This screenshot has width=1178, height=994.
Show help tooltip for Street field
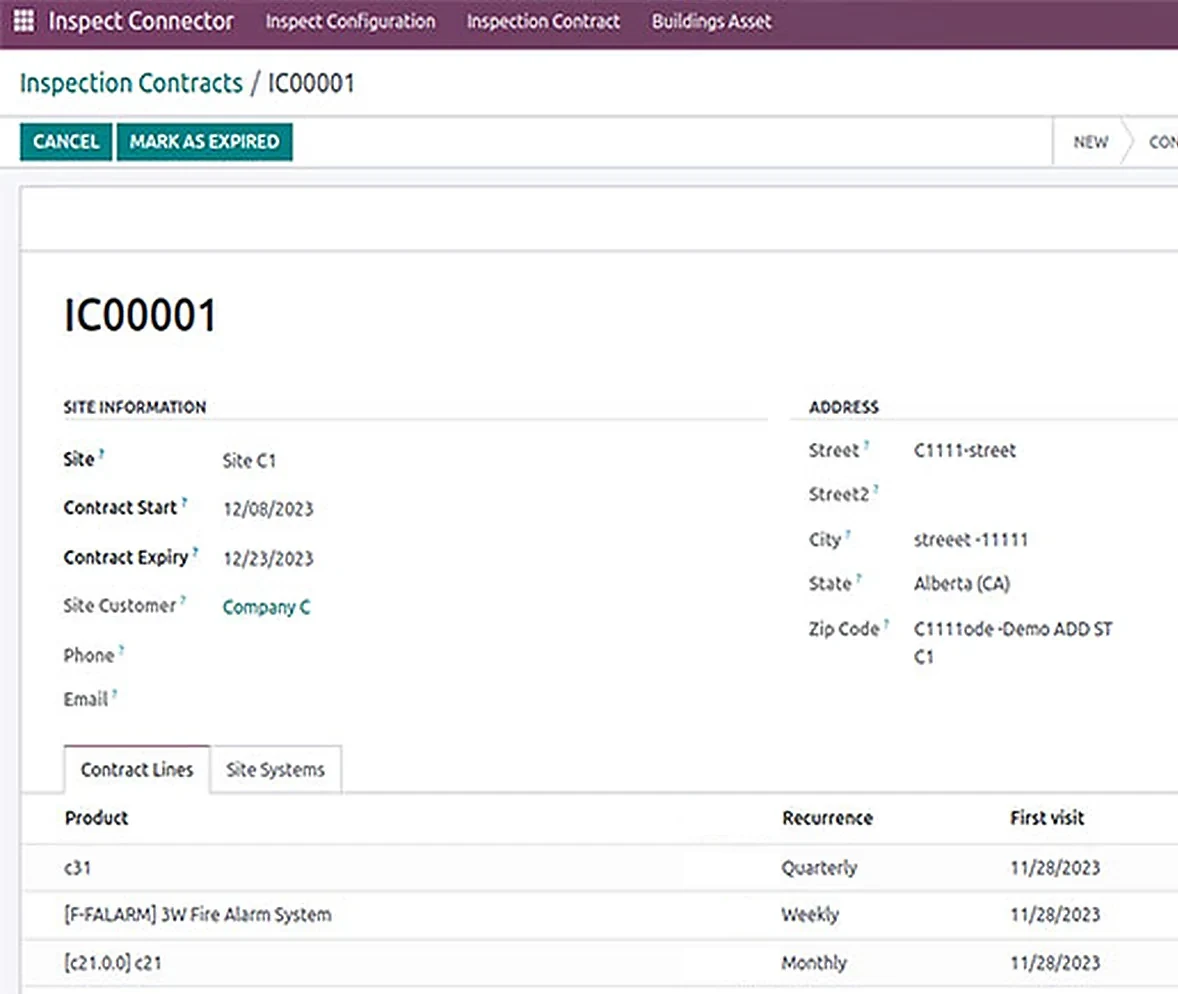coord(866,444)
